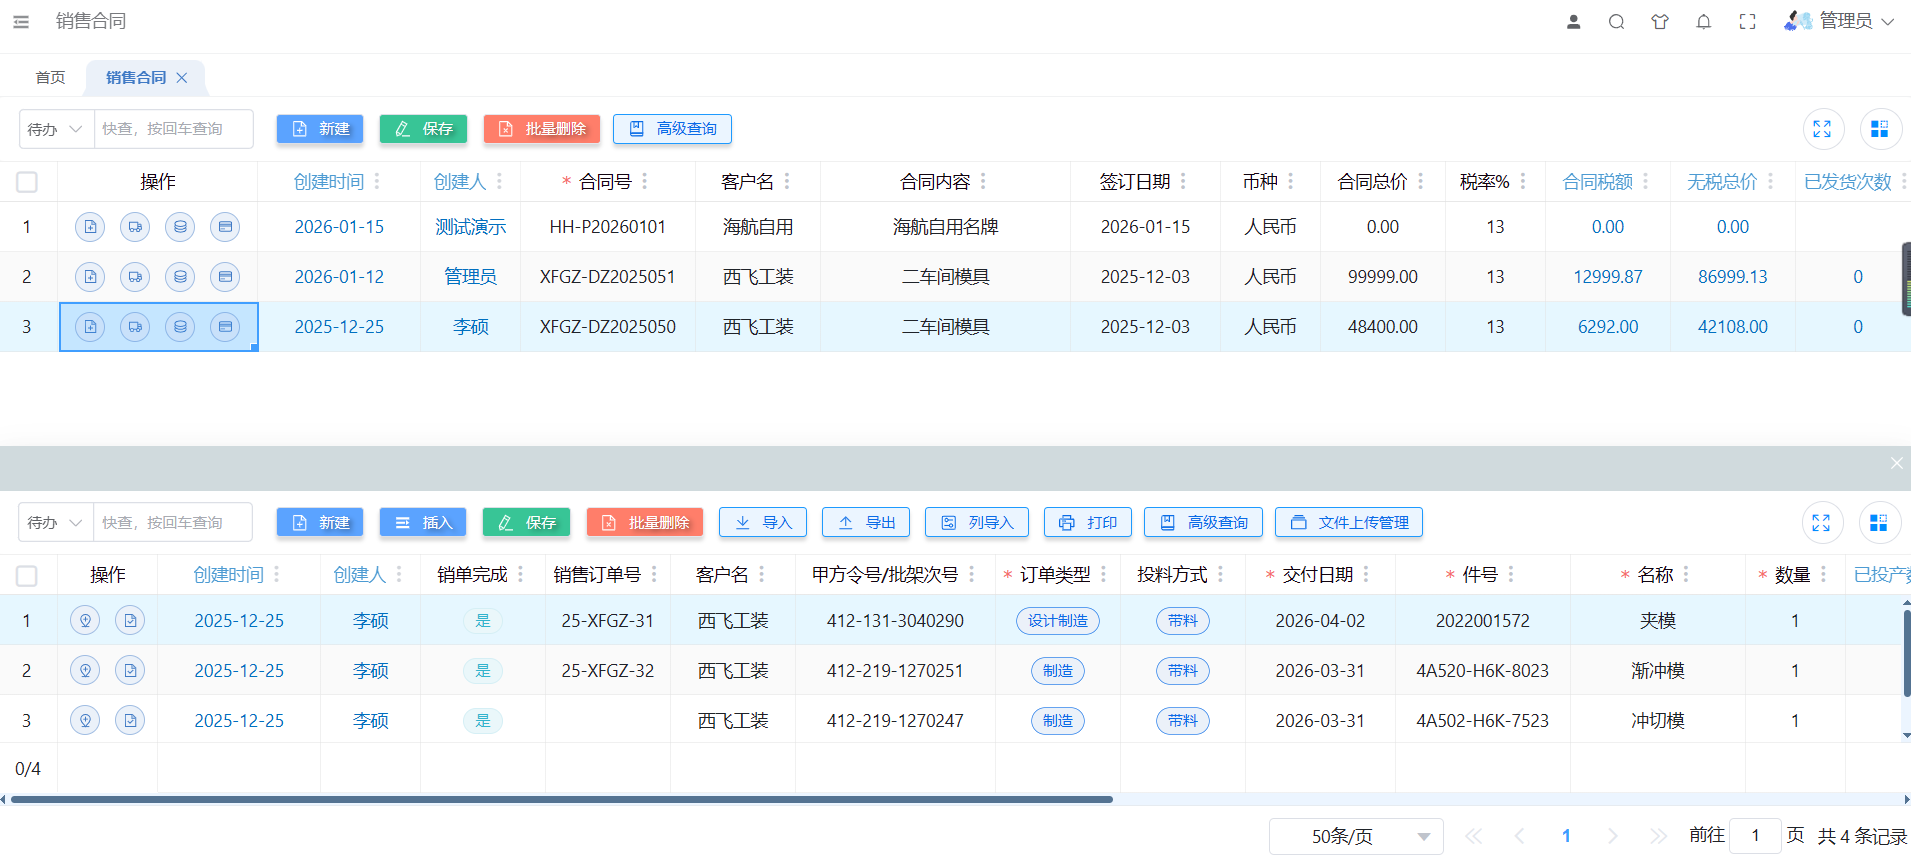Focus the lower quick search input field

tap(173, 523)
